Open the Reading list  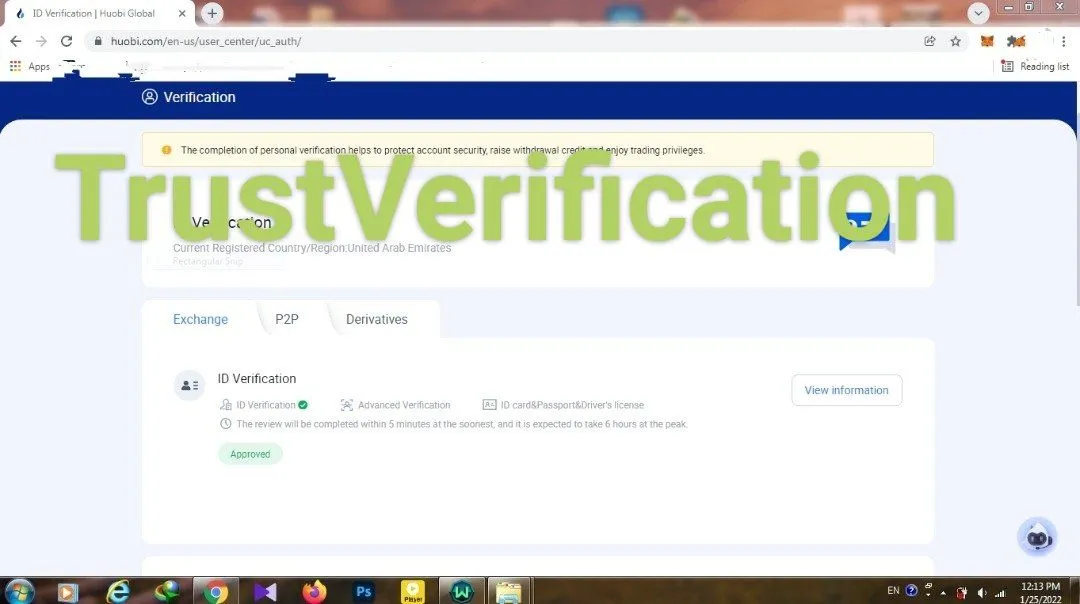[x=1036, y=66]
